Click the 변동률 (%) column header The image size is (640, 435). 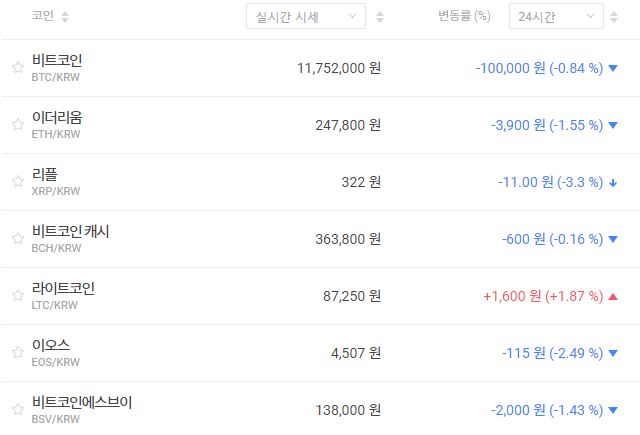[x=465, y=17]
